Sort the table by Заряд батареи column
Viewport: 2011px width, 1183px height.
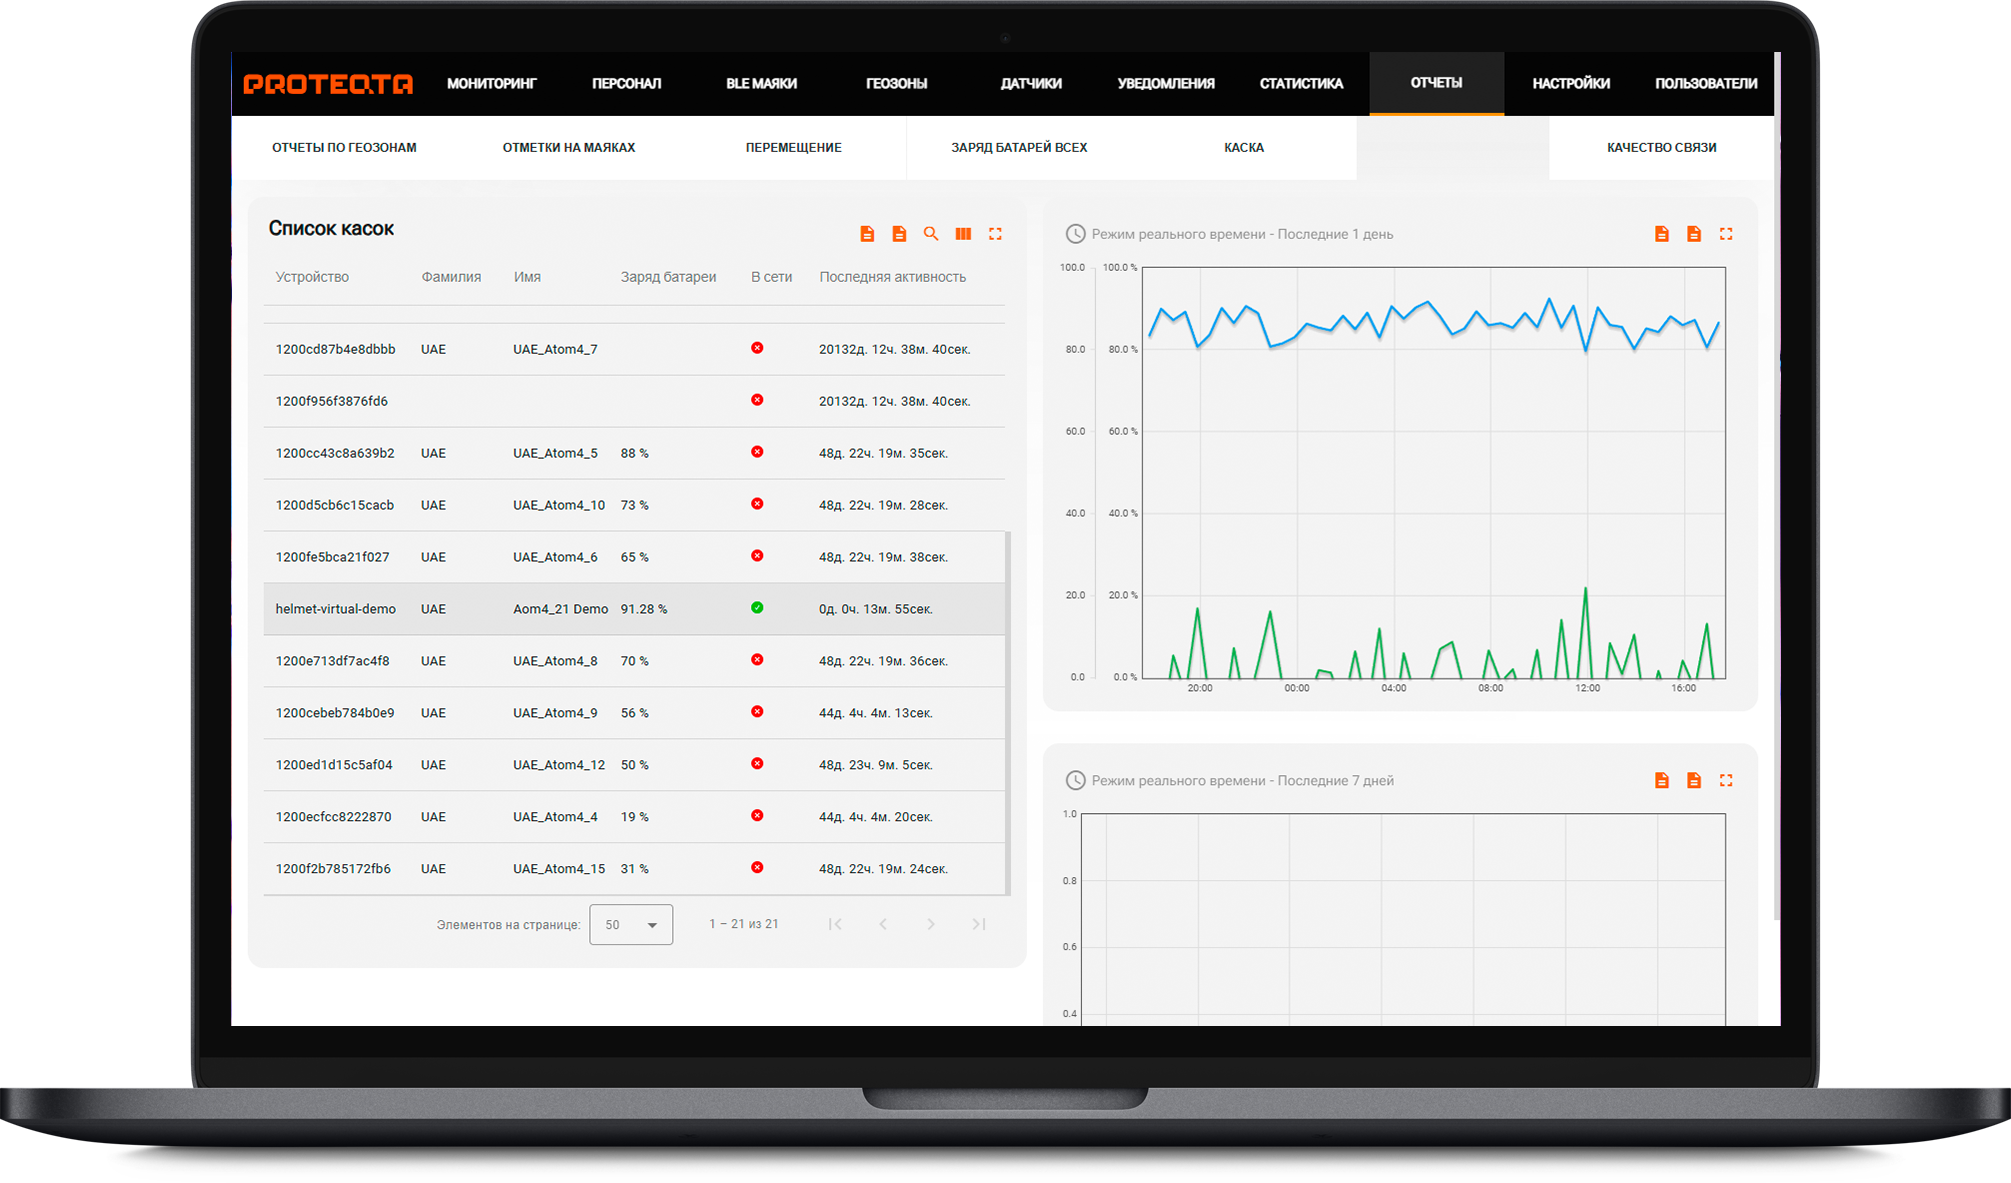[666, 277]
